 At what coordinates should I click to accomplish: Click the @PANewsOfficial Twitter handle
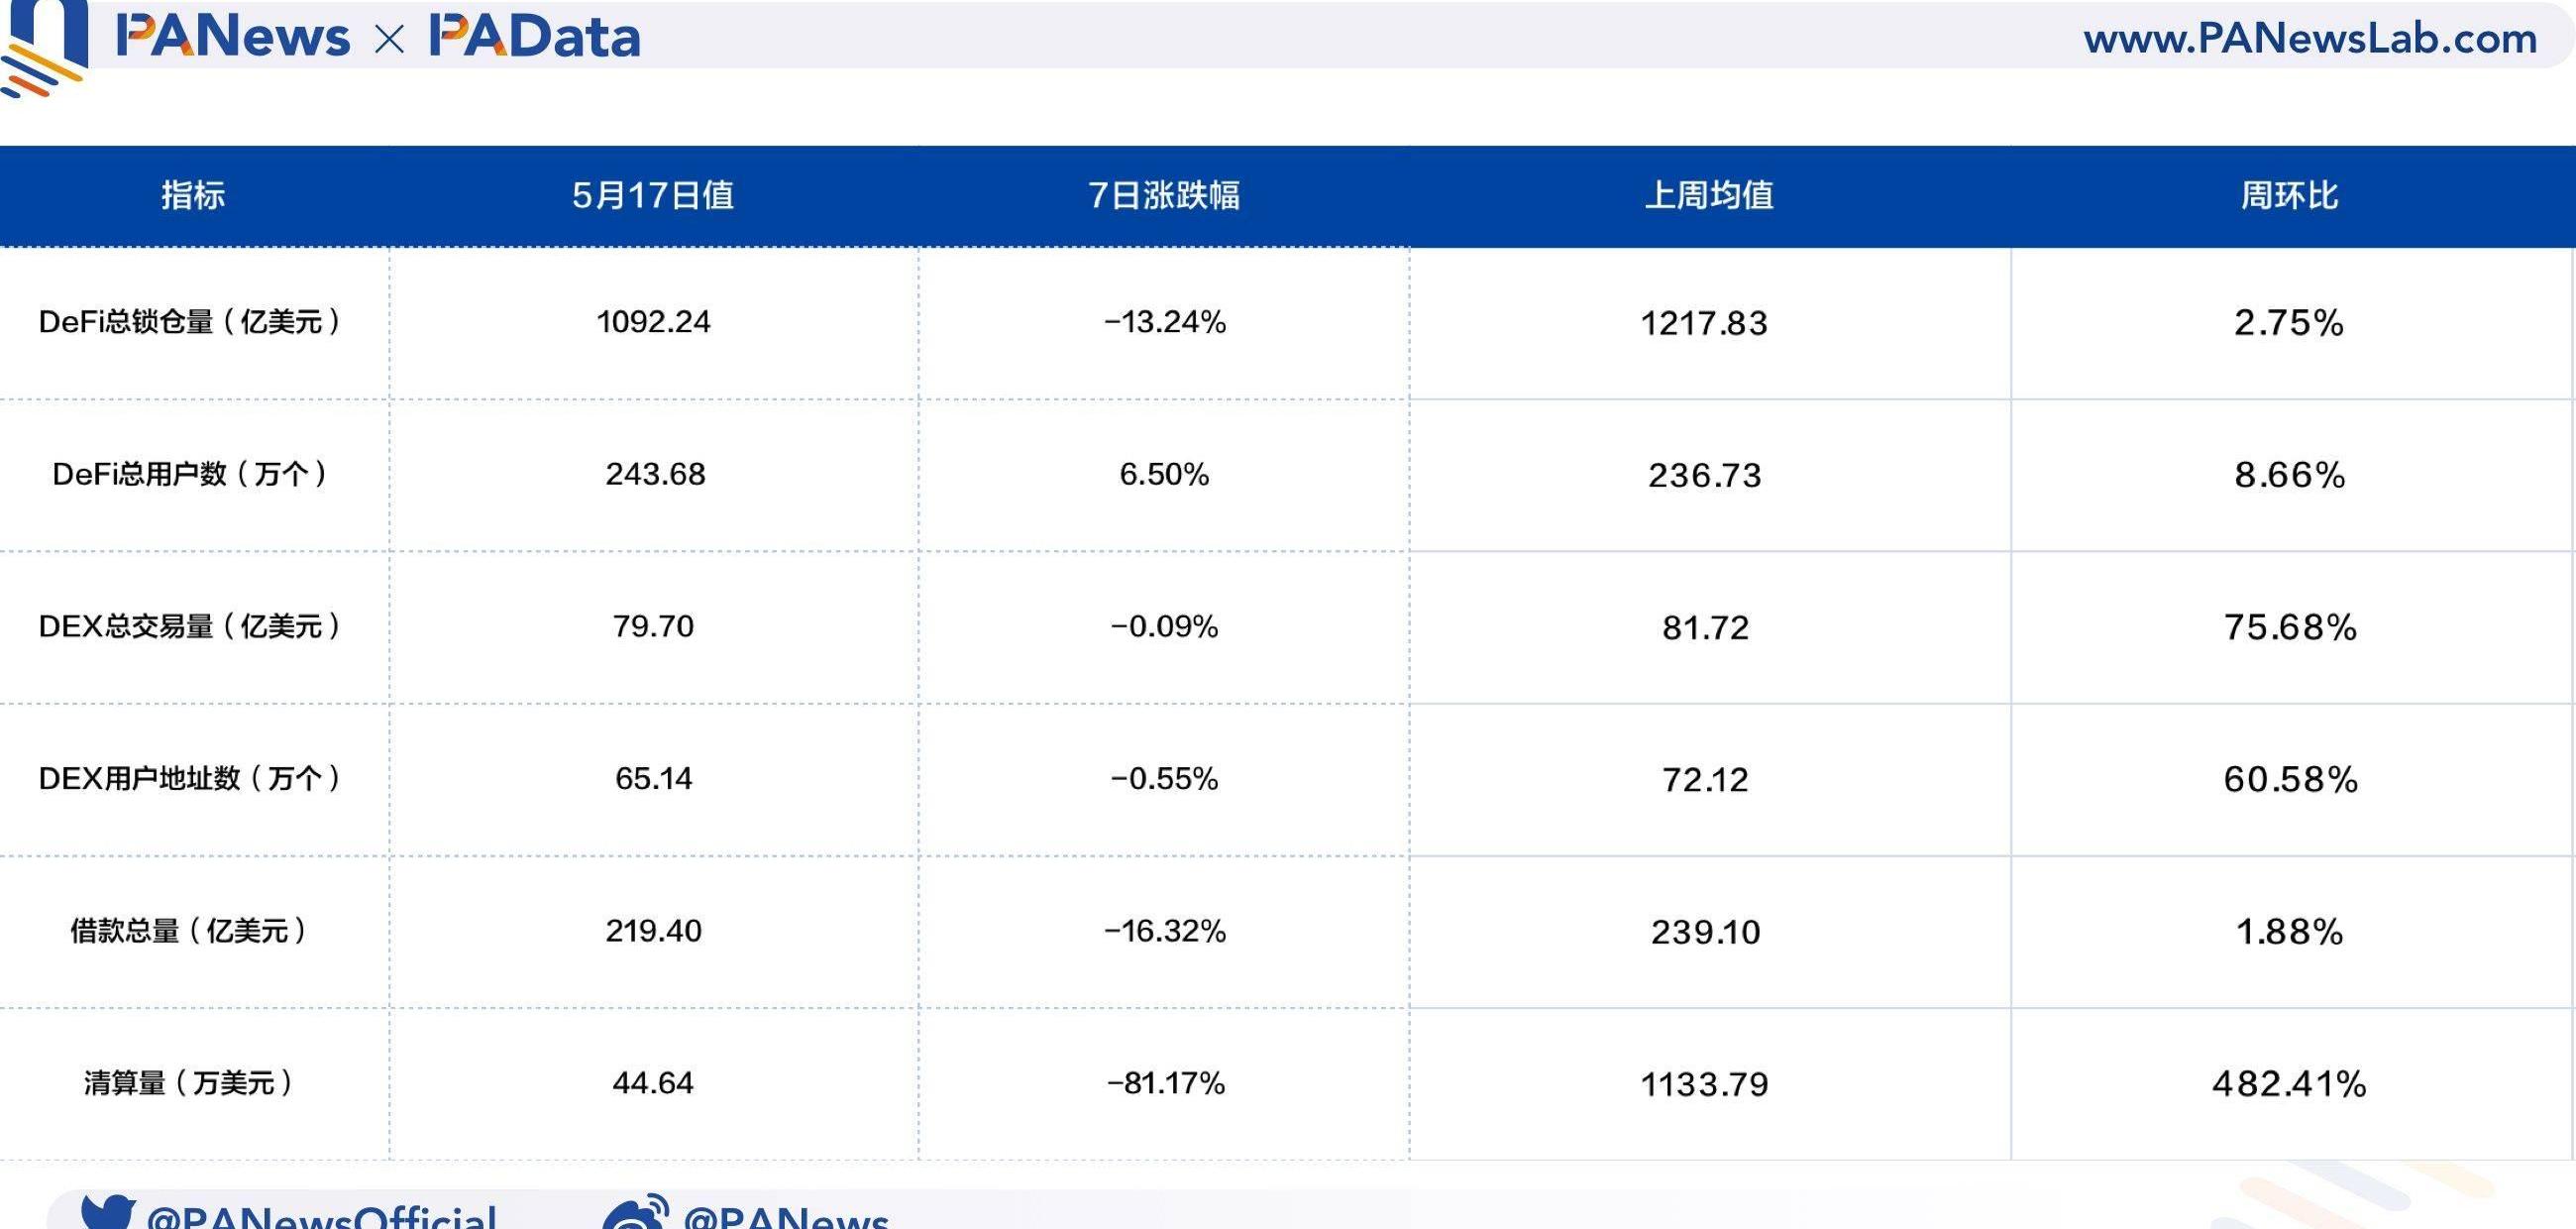[321, 1217]
